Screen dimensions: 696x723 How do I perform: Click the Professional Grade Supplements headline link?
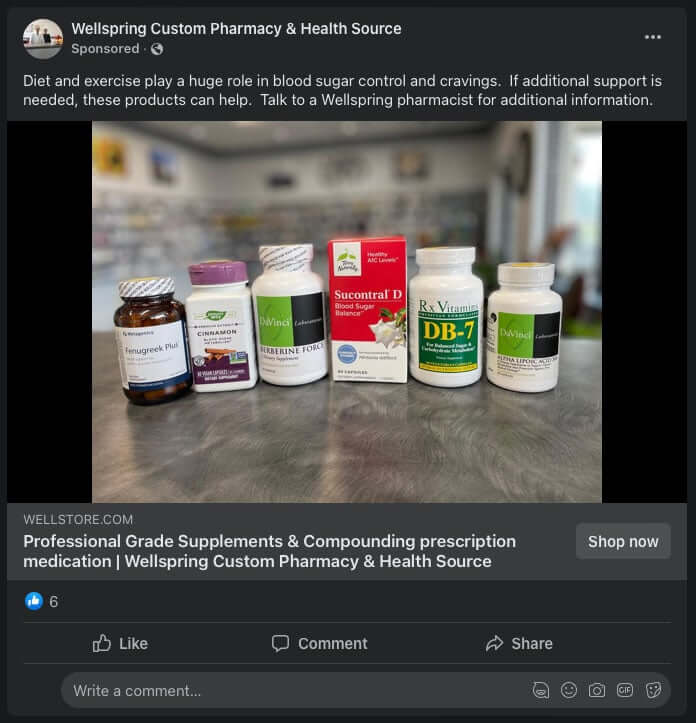click(270, 551)
